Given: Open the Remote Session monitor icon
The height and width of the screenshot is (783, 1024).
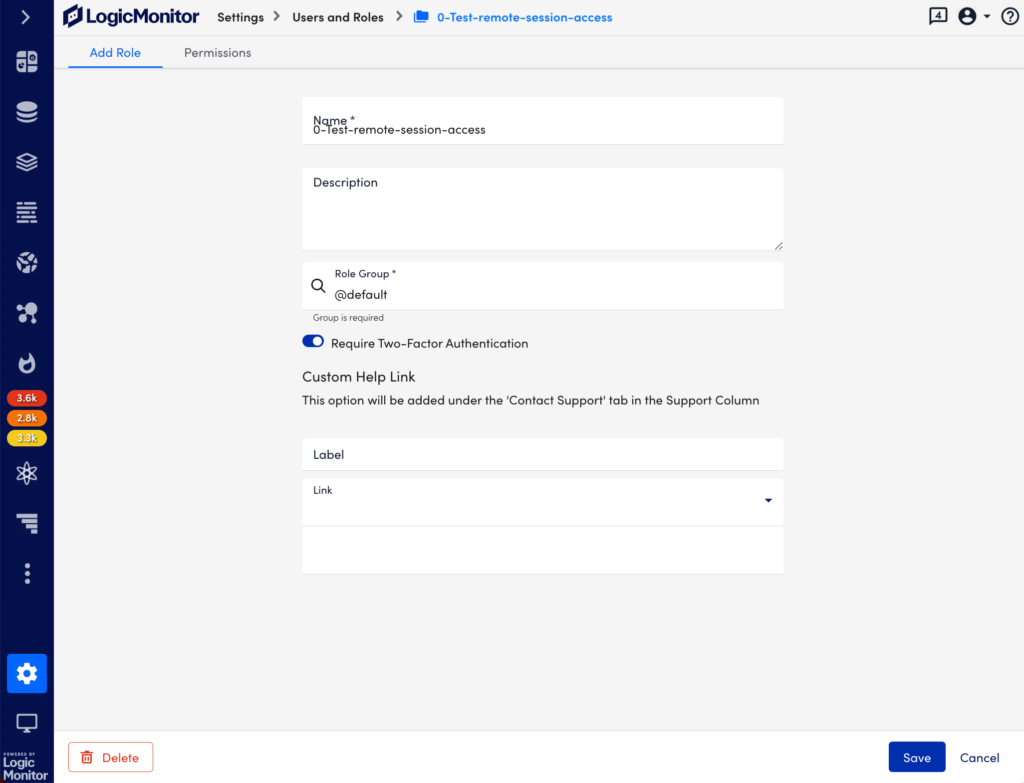Looking at the screenshot, I should [26, 723].
